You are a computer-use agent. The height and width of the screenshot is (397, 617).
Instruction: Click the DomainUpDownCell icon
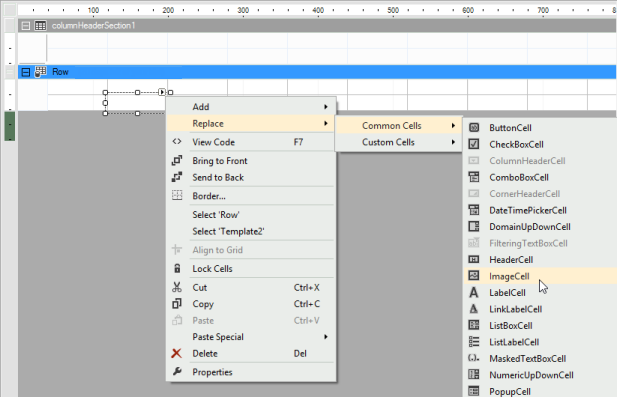[474, 227]
